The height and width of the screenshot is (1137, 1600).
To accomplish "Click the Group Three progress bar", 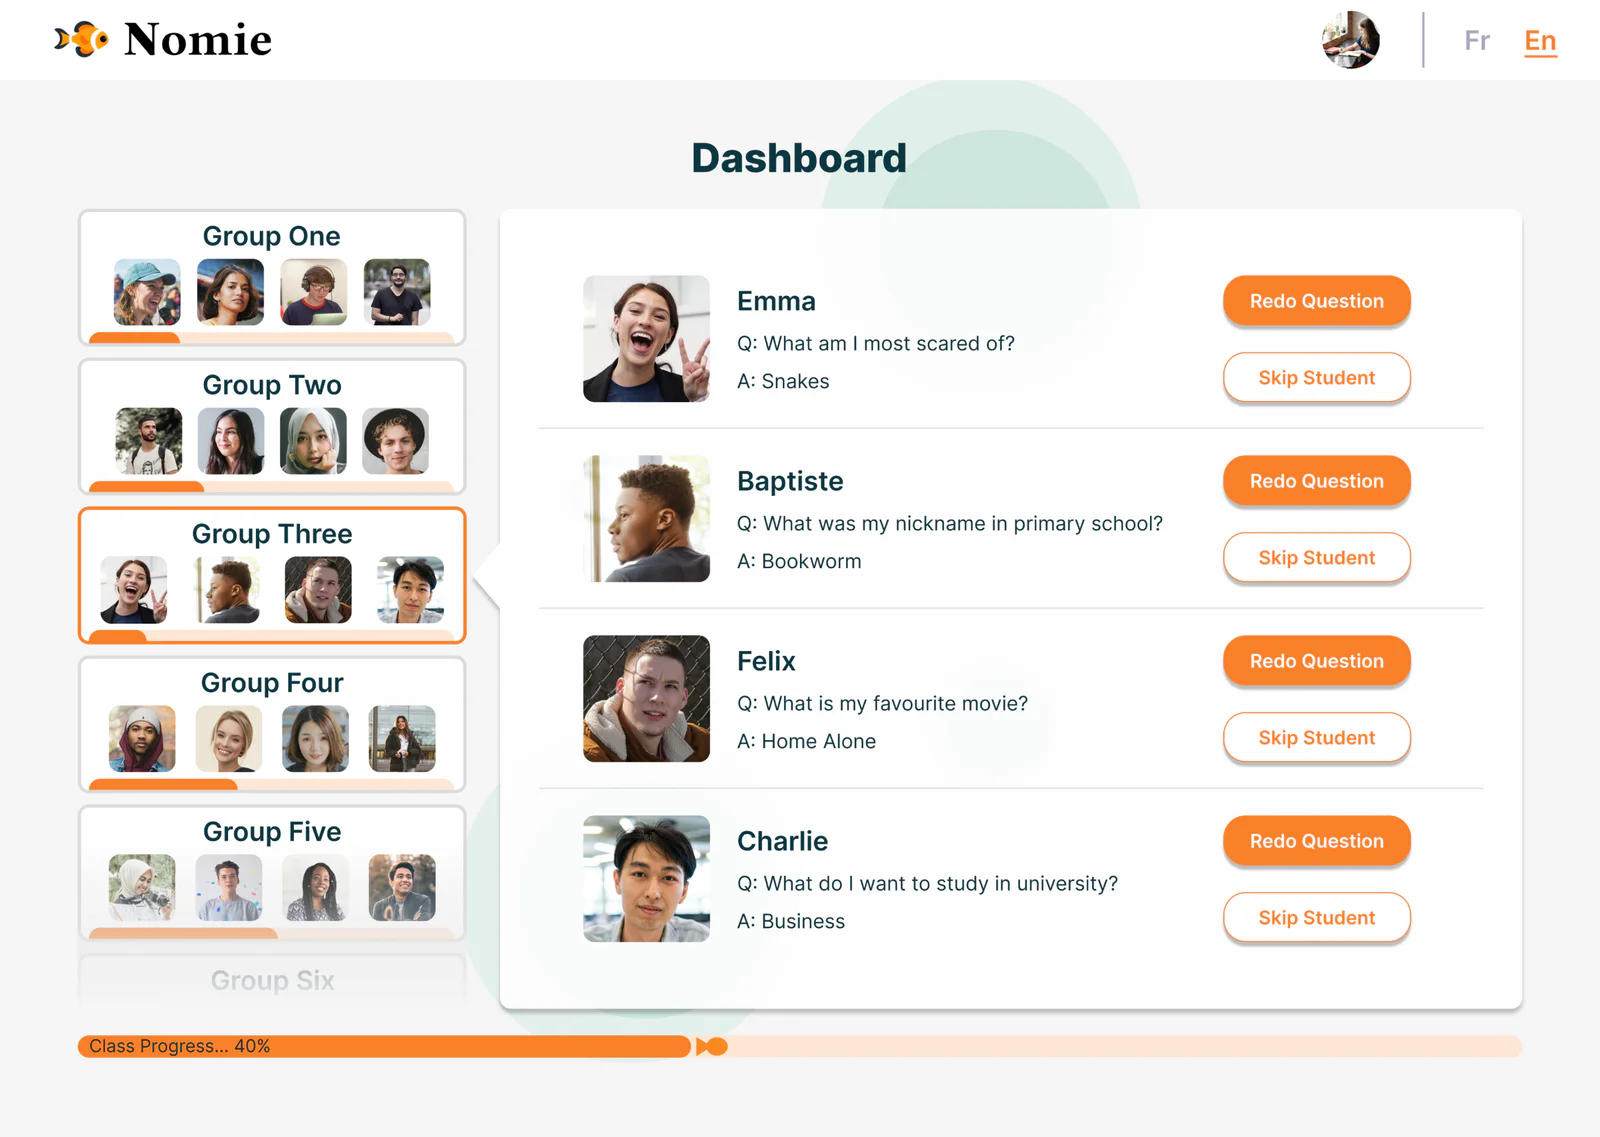I will tap(272, 636).
